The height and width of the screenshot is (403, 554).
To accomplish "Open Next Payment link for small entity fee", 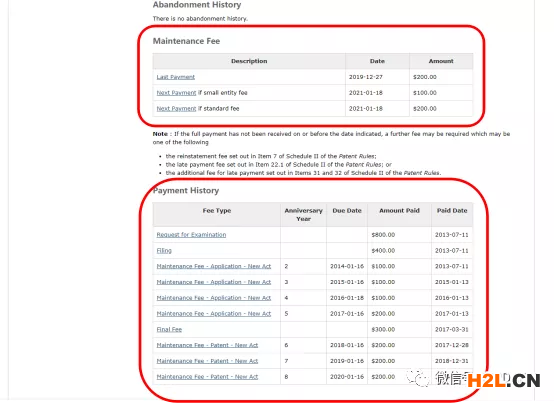I will [176, 93].
